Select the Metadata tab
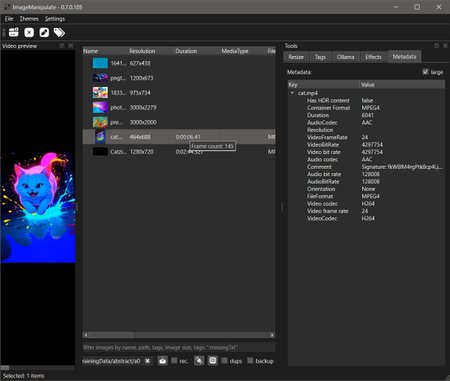 (404, 57)
